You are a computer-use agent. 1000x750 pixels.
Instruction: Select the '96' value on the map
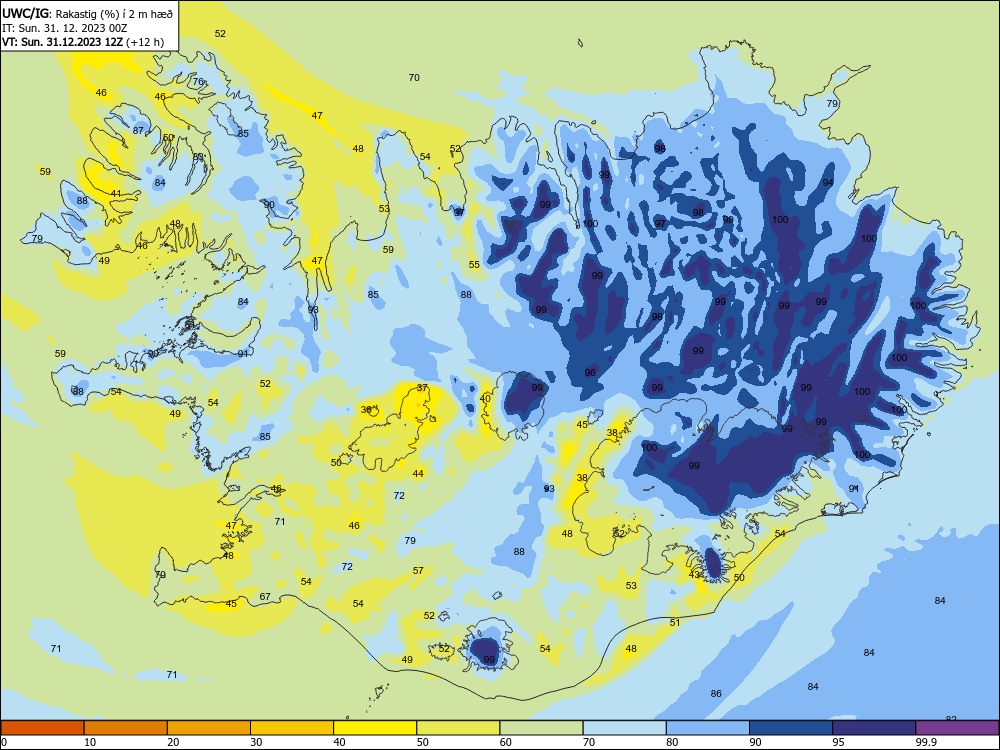tap(590, 373)
